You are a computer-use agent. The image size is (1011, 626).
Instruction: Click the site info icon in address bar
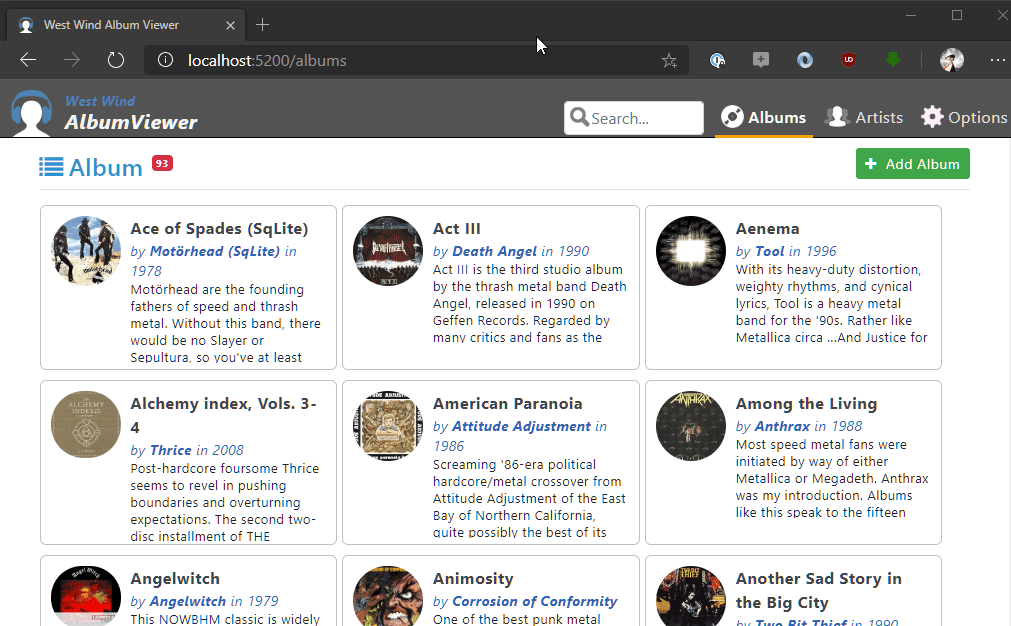pos(165,60)
